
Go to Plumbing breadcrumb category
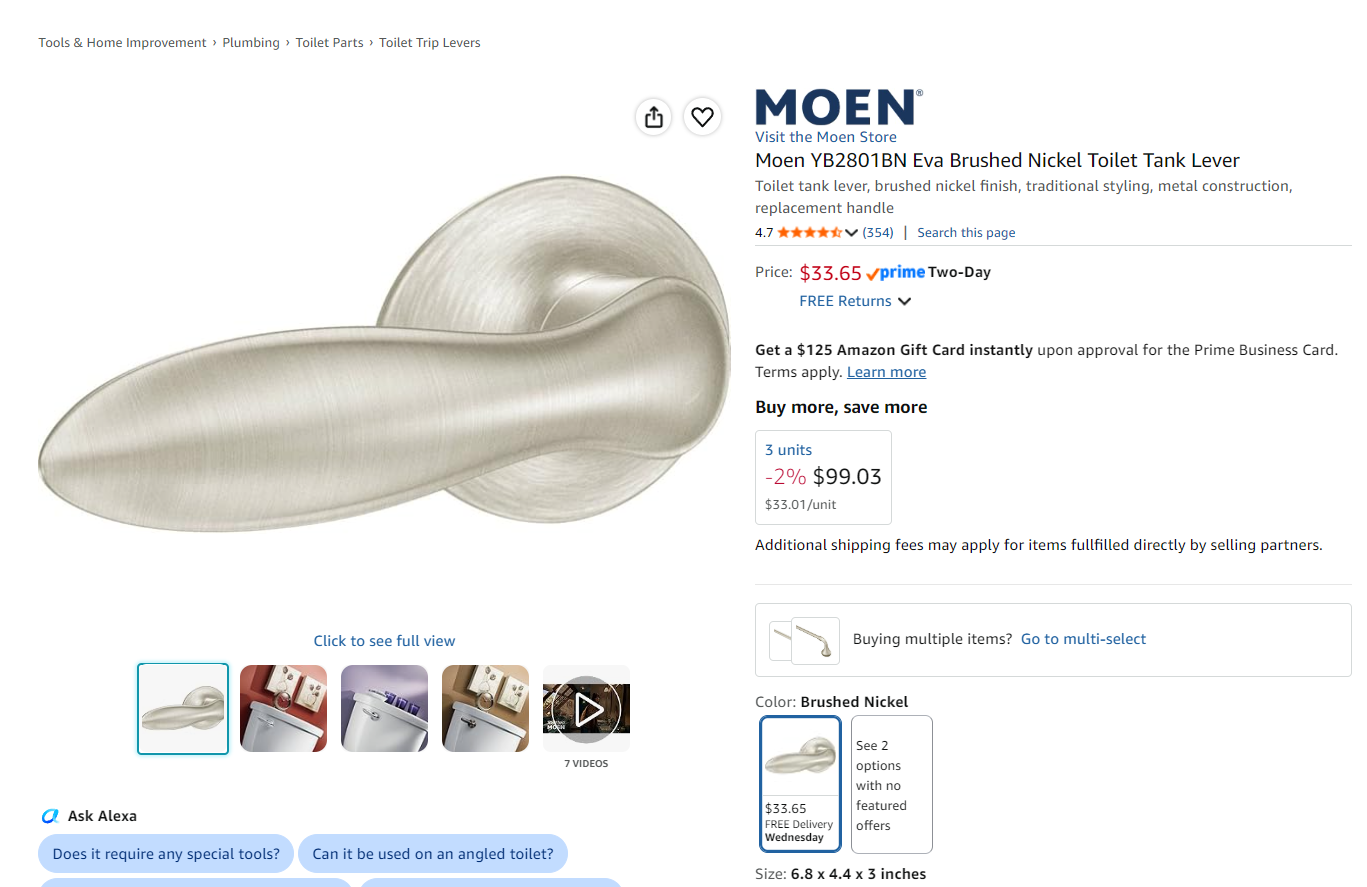coord(251,43)
